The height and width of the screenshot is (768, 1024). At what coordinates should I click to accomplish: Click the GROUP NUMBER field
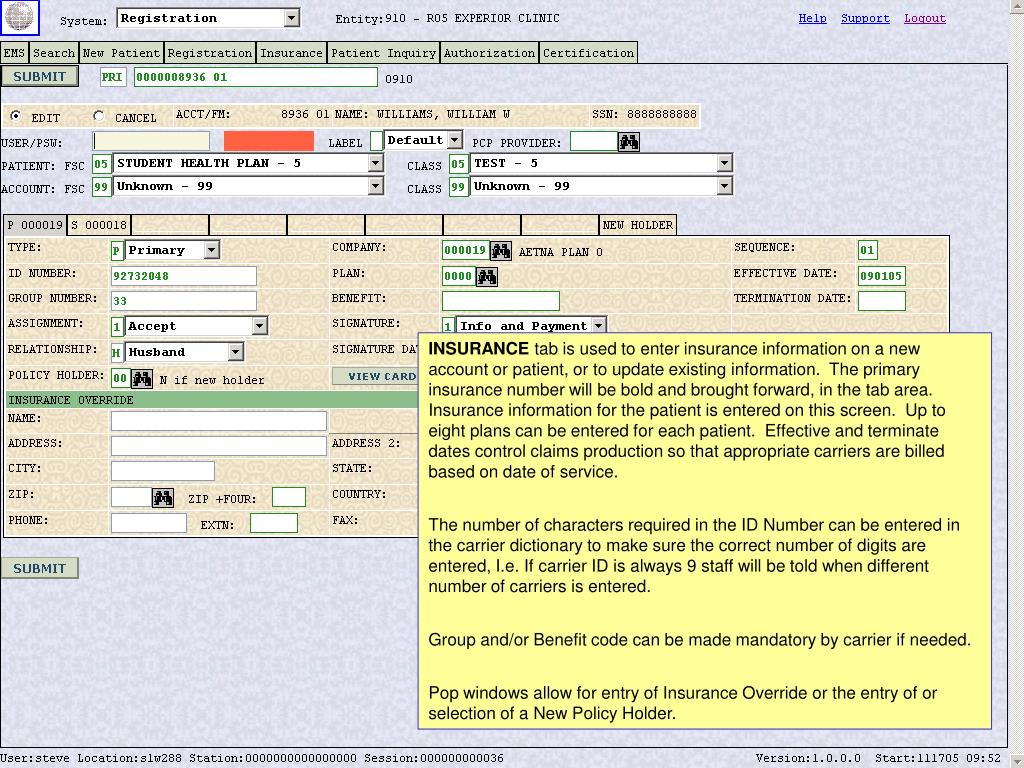(184, 300)
